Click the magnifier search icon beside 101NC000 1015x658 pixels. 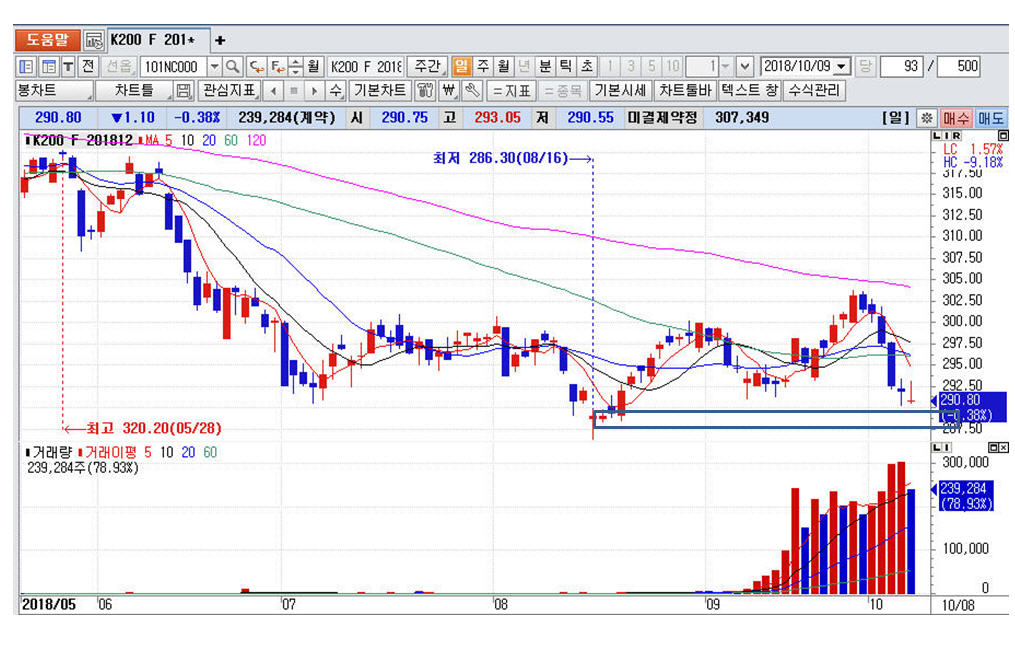[232, 67]
